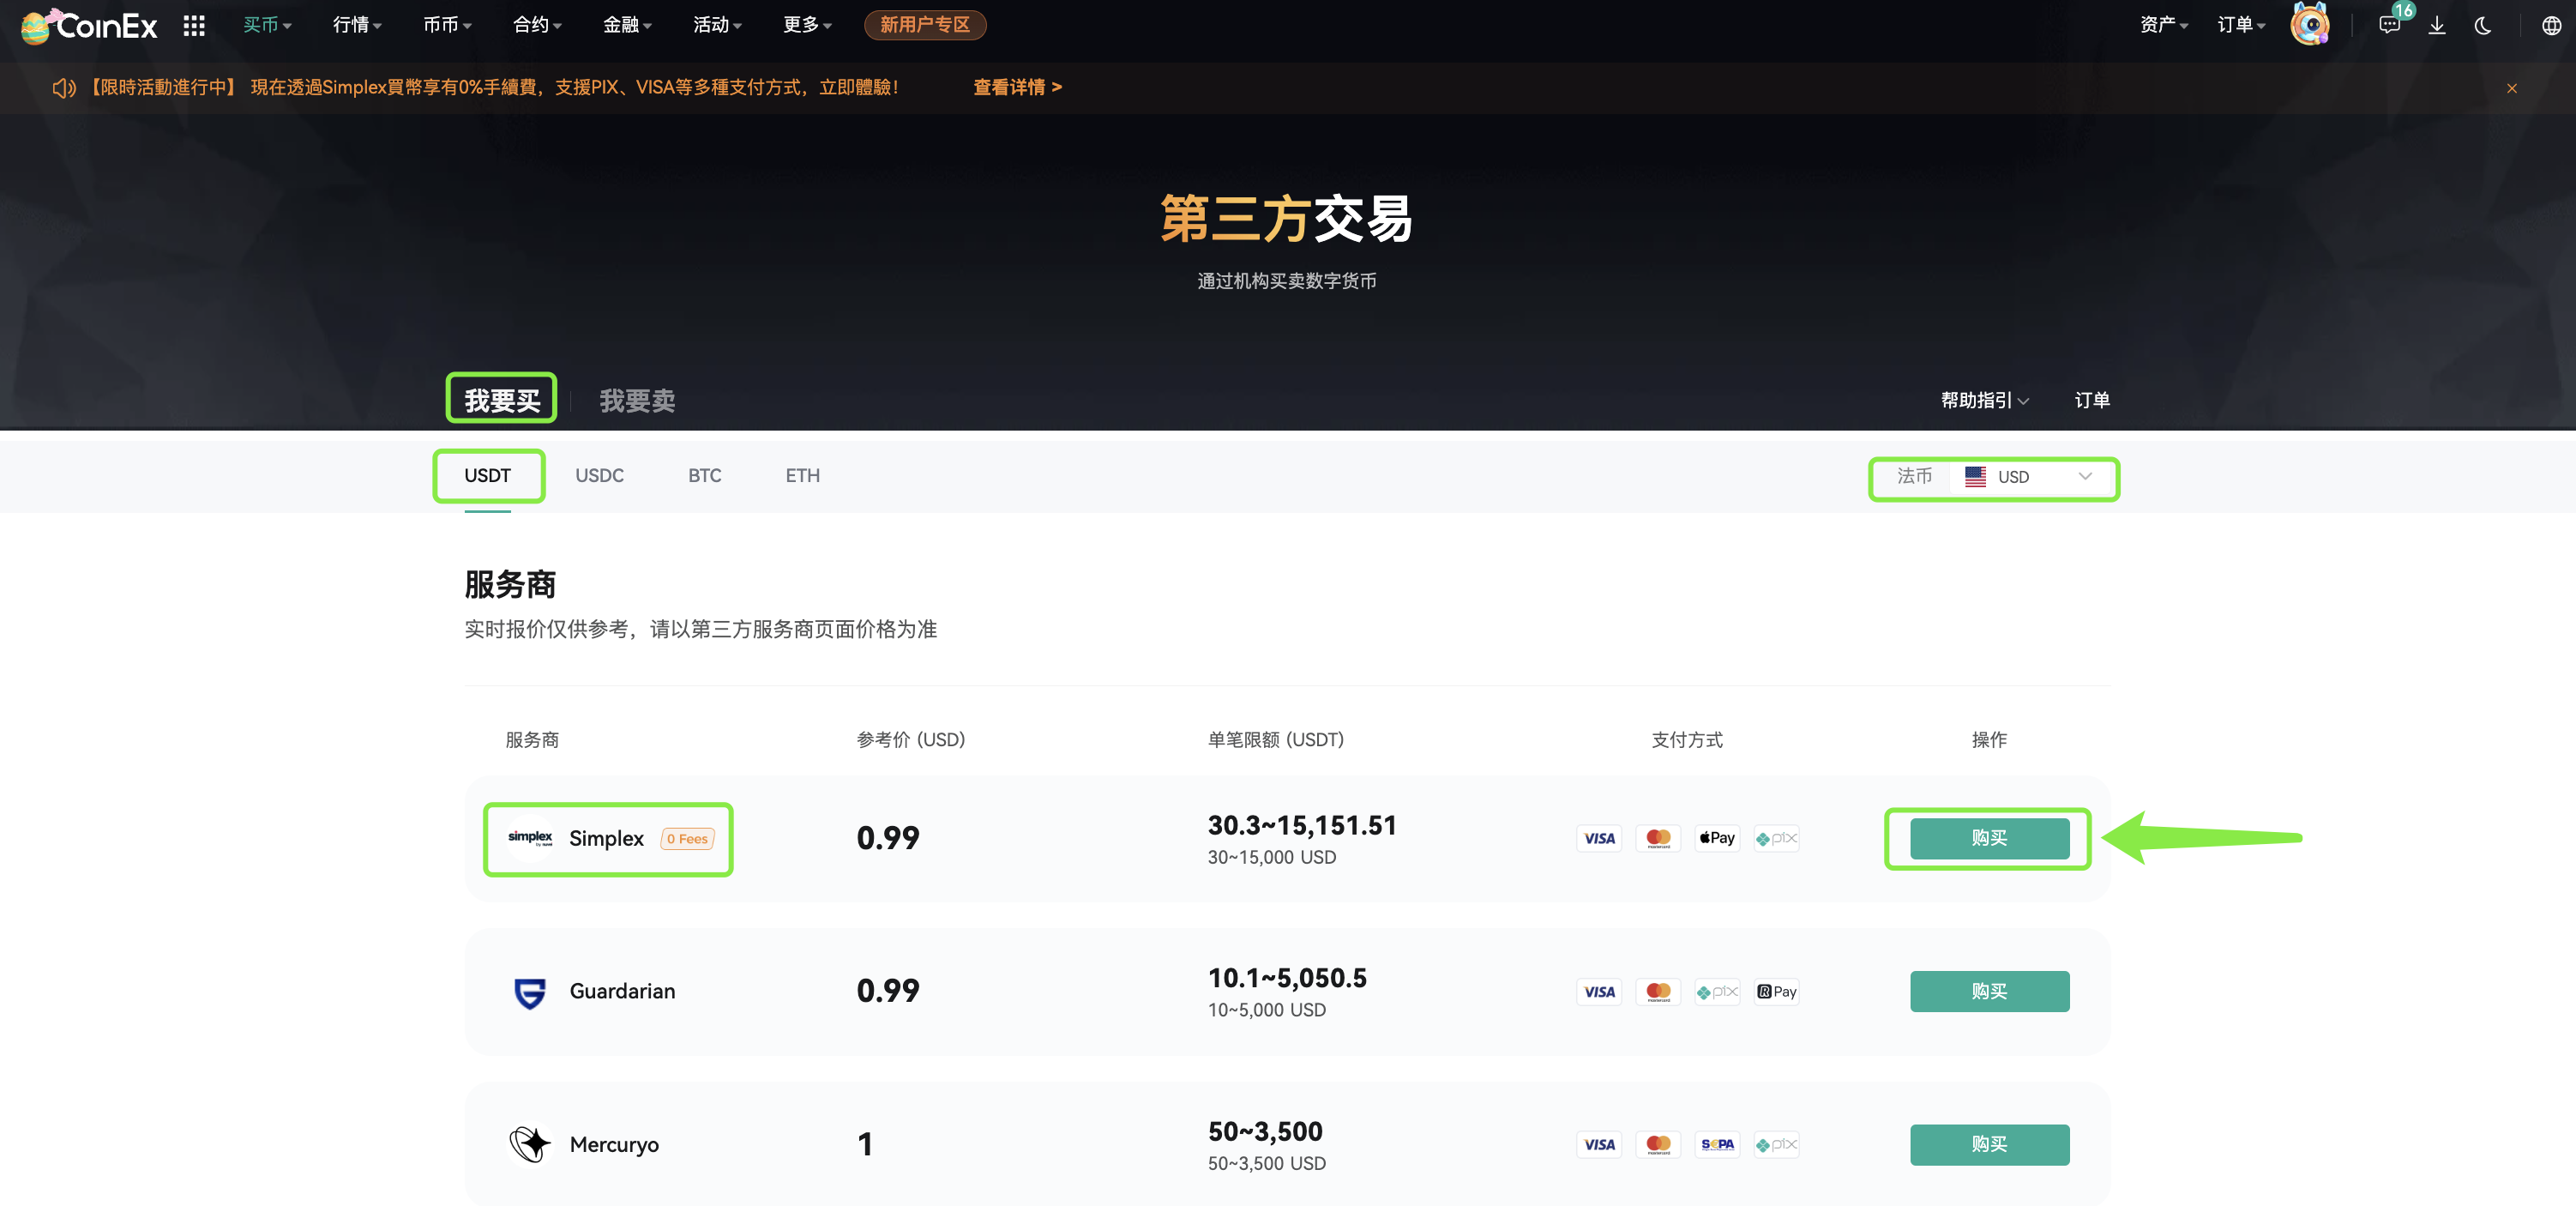Click the 30.3~15,151.51 limit value
The height and width of the screenshot is (1206, 2576).
click(1302, 825)
